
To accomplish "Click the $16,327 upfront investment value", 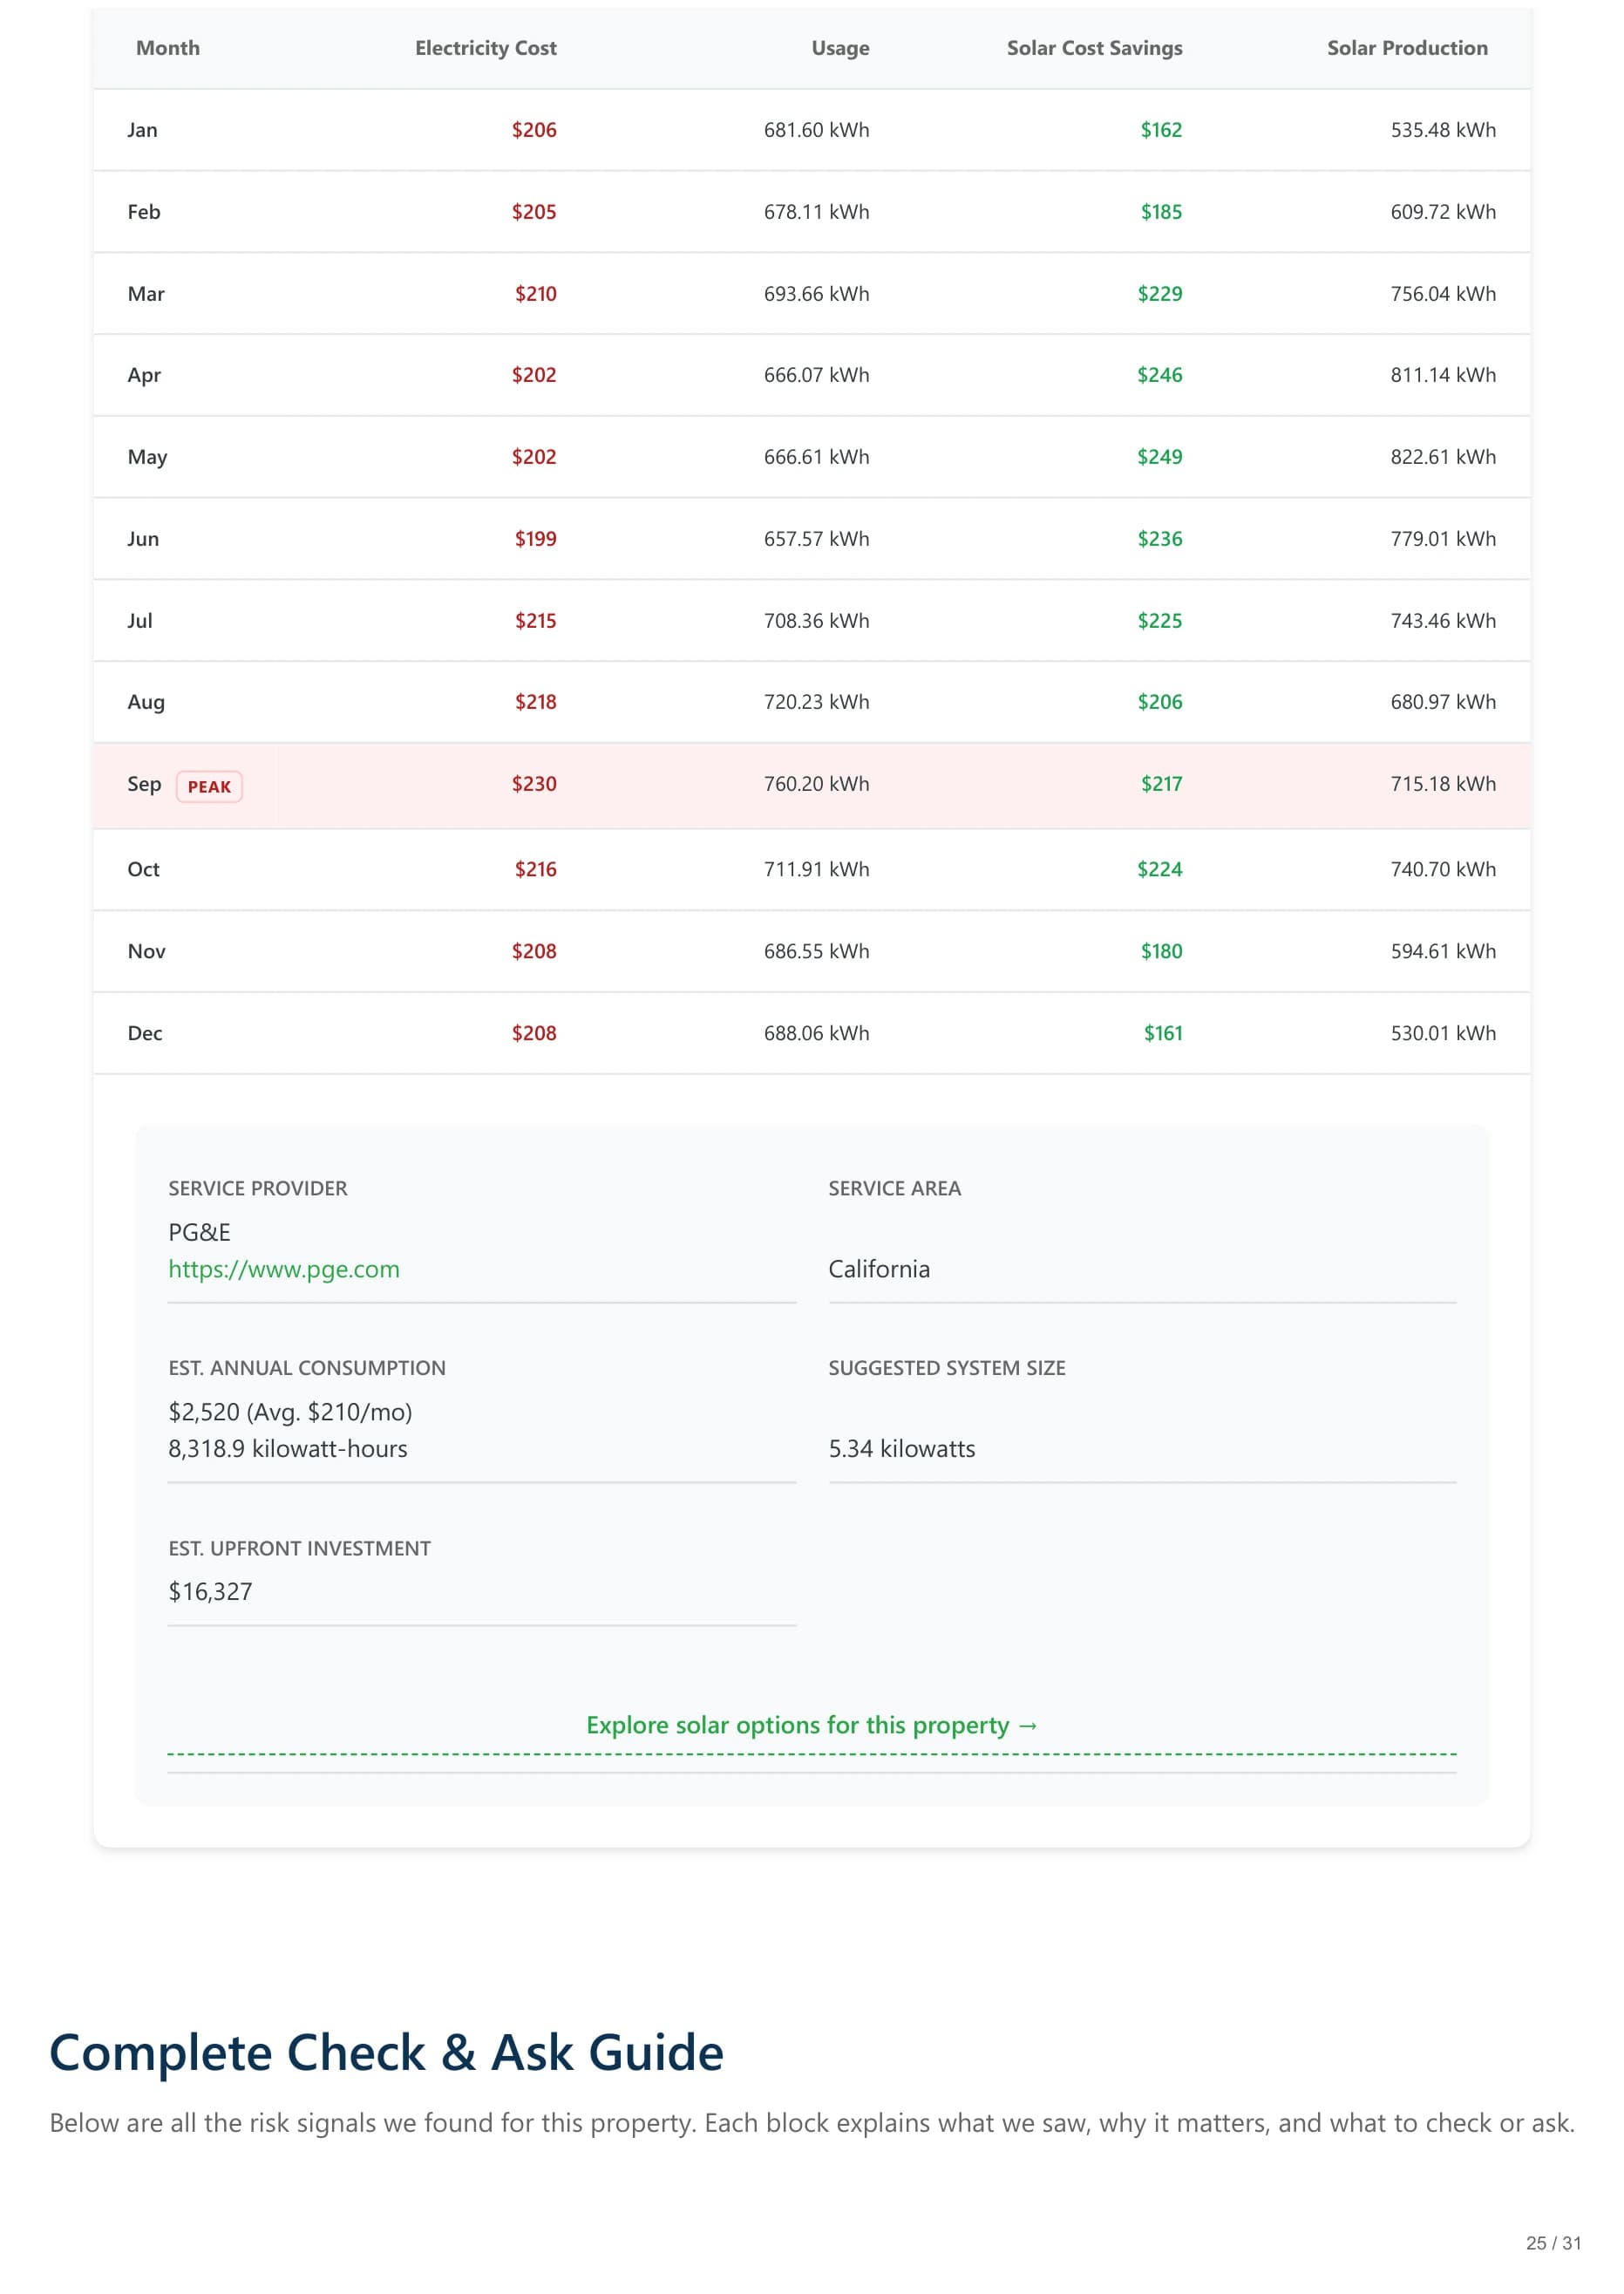I will click(x=210, y=1592).
